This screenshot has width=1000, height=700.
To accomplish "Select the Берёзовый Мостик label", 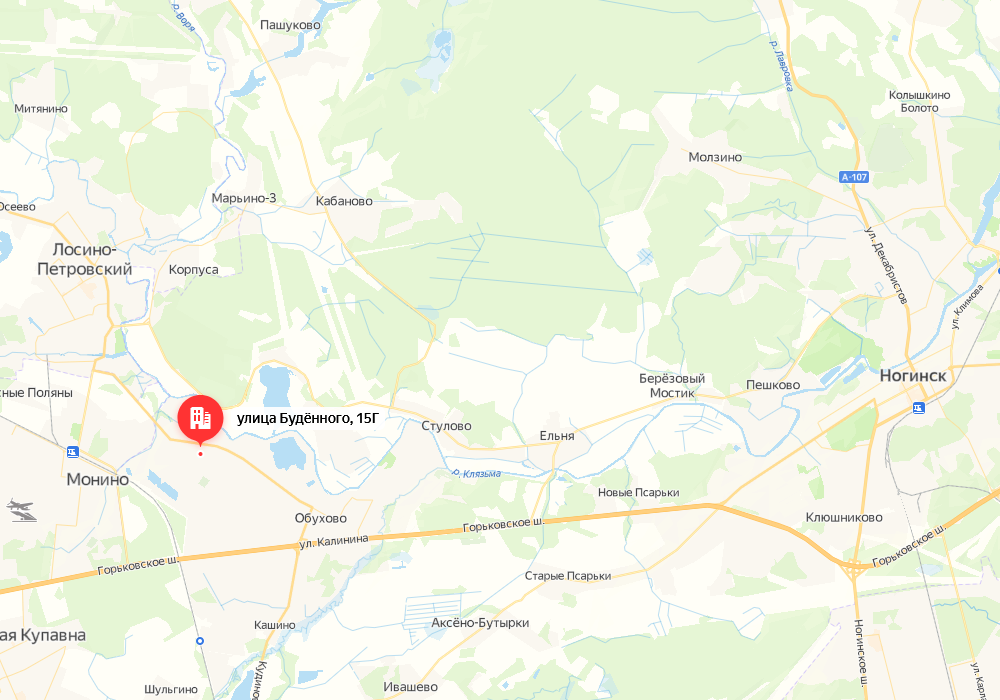I will pos(672,386).
